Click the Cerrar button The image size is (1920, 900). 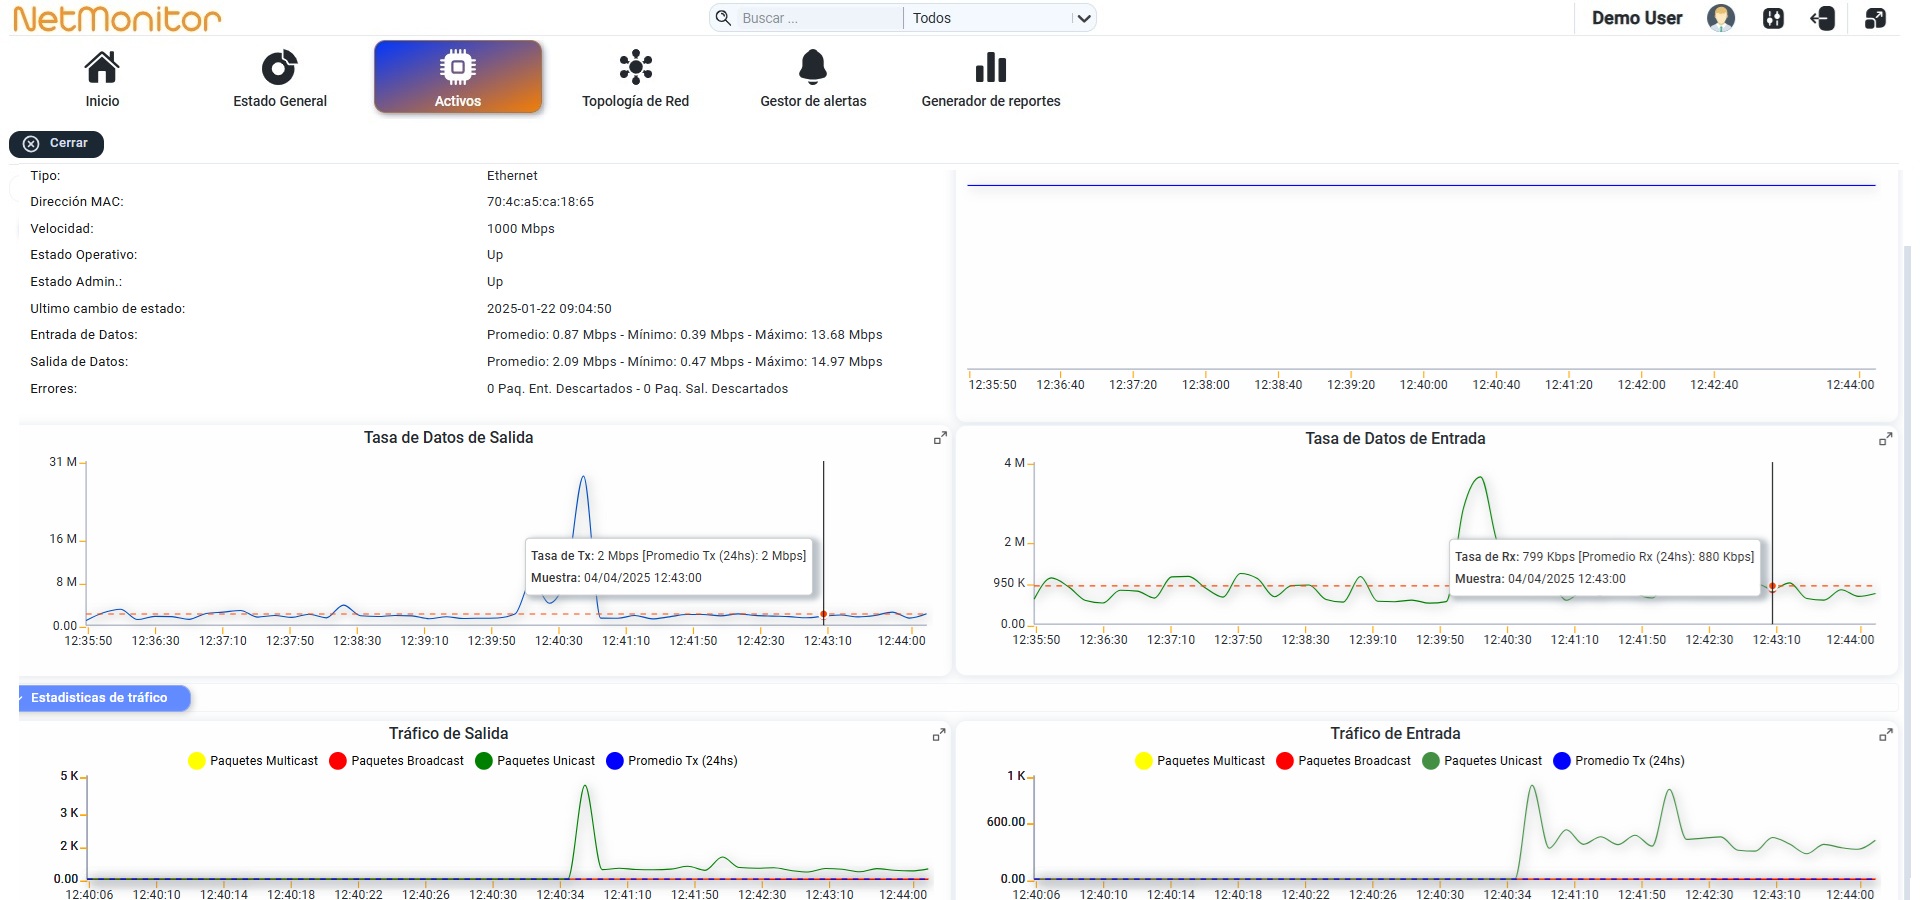(57, 143)
